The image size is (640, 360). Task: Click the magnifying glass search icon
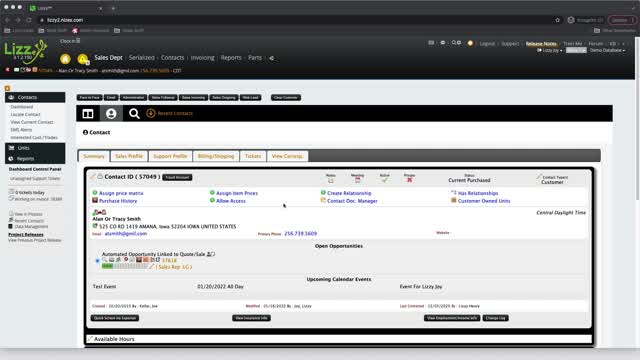(134, 113)
